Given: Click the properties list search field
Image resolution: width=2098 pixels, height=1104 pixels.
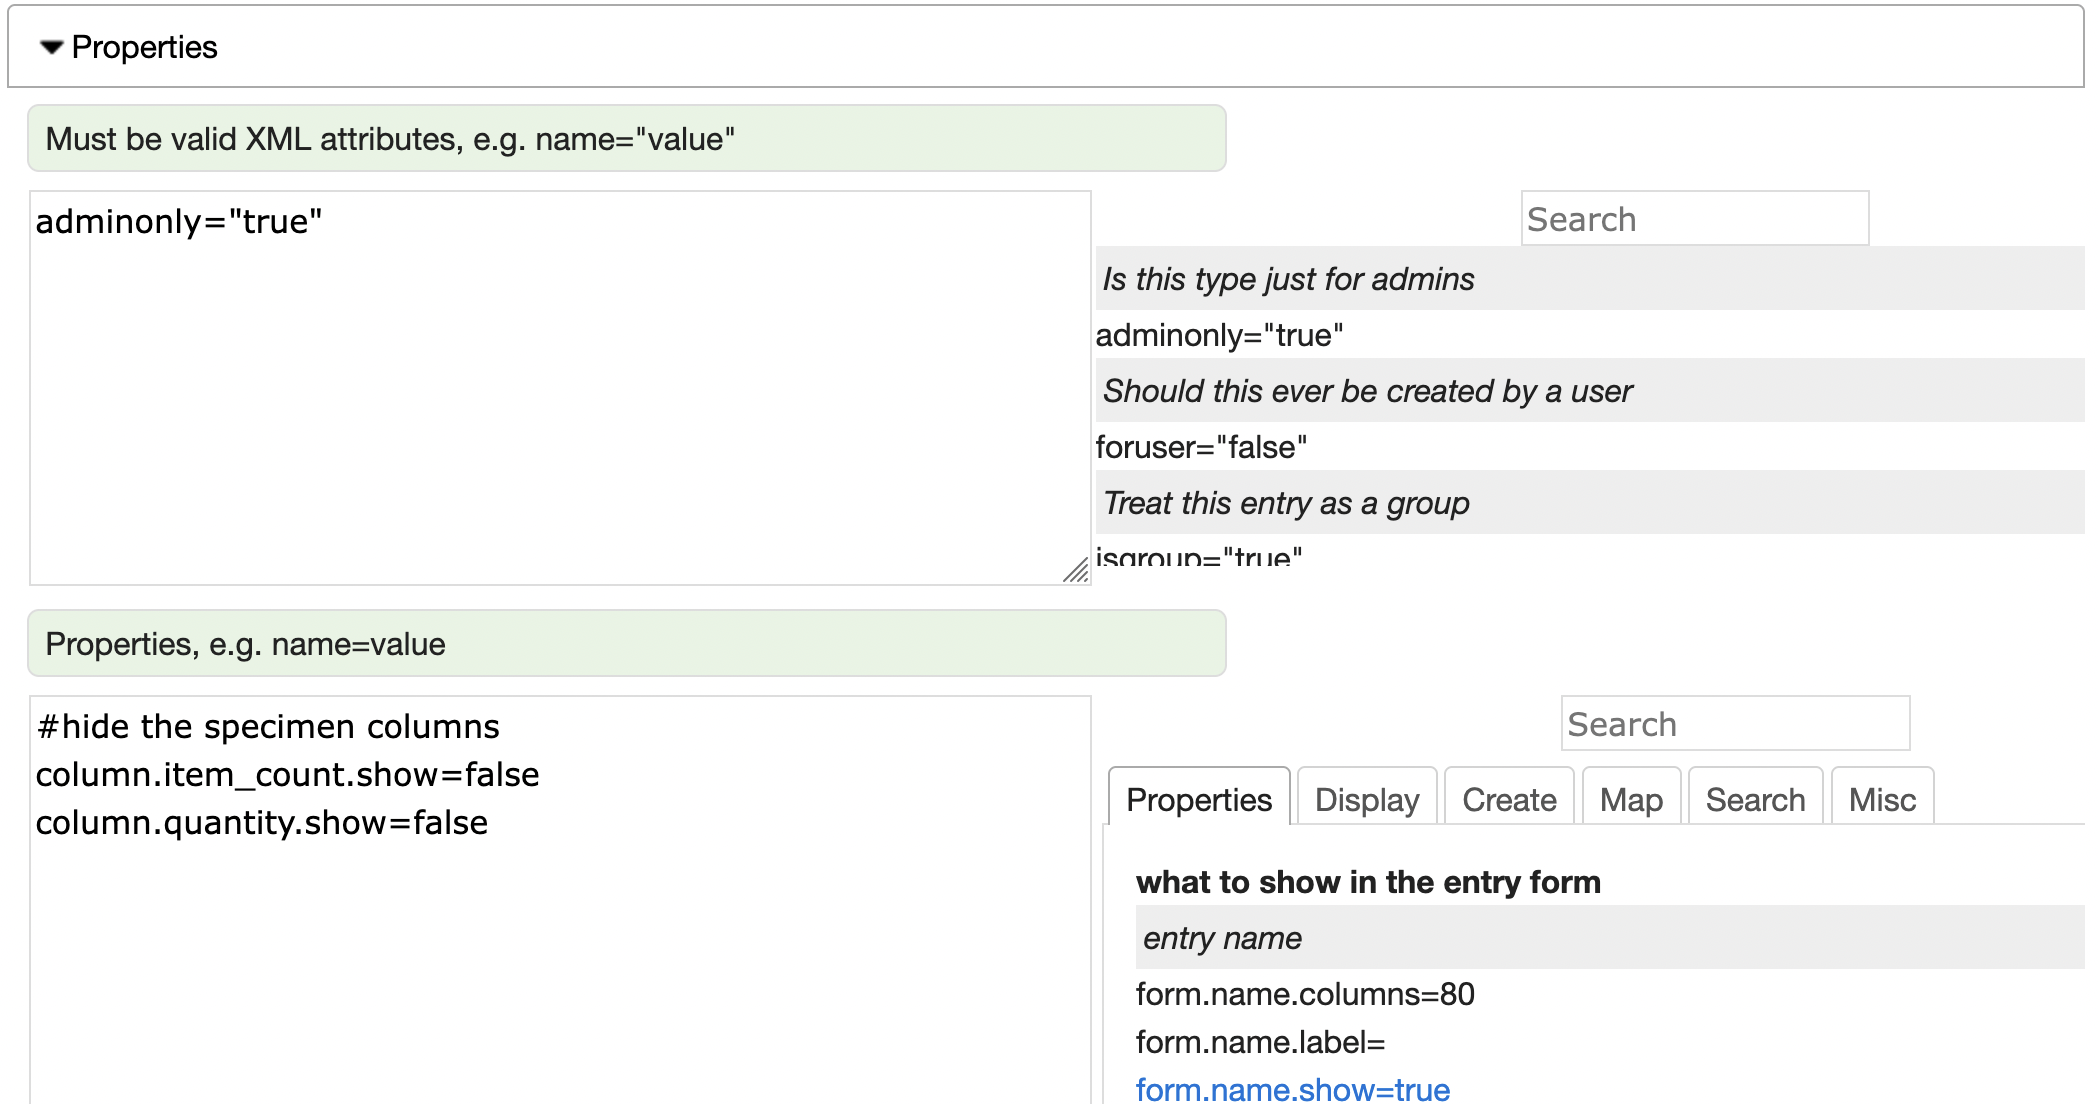Looking at the screenshot, I should [x=1735, y=724].
